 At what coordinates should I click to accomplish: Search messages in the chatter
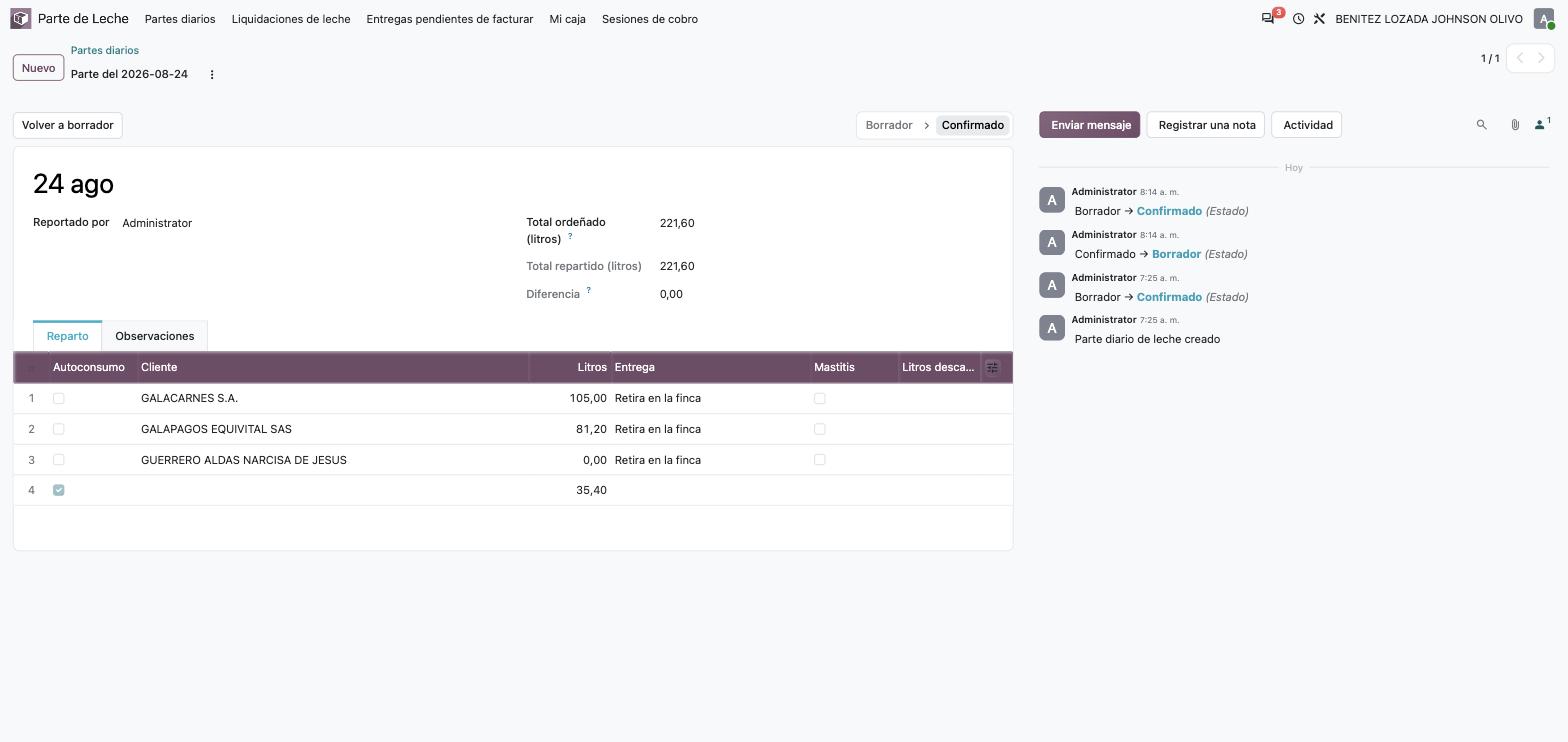(x=1482, y=125)
